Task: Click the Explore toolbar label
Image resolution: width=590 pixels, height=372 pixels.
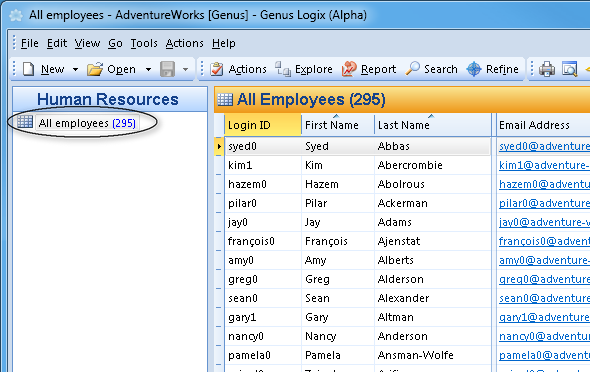Action: point(314,69)
